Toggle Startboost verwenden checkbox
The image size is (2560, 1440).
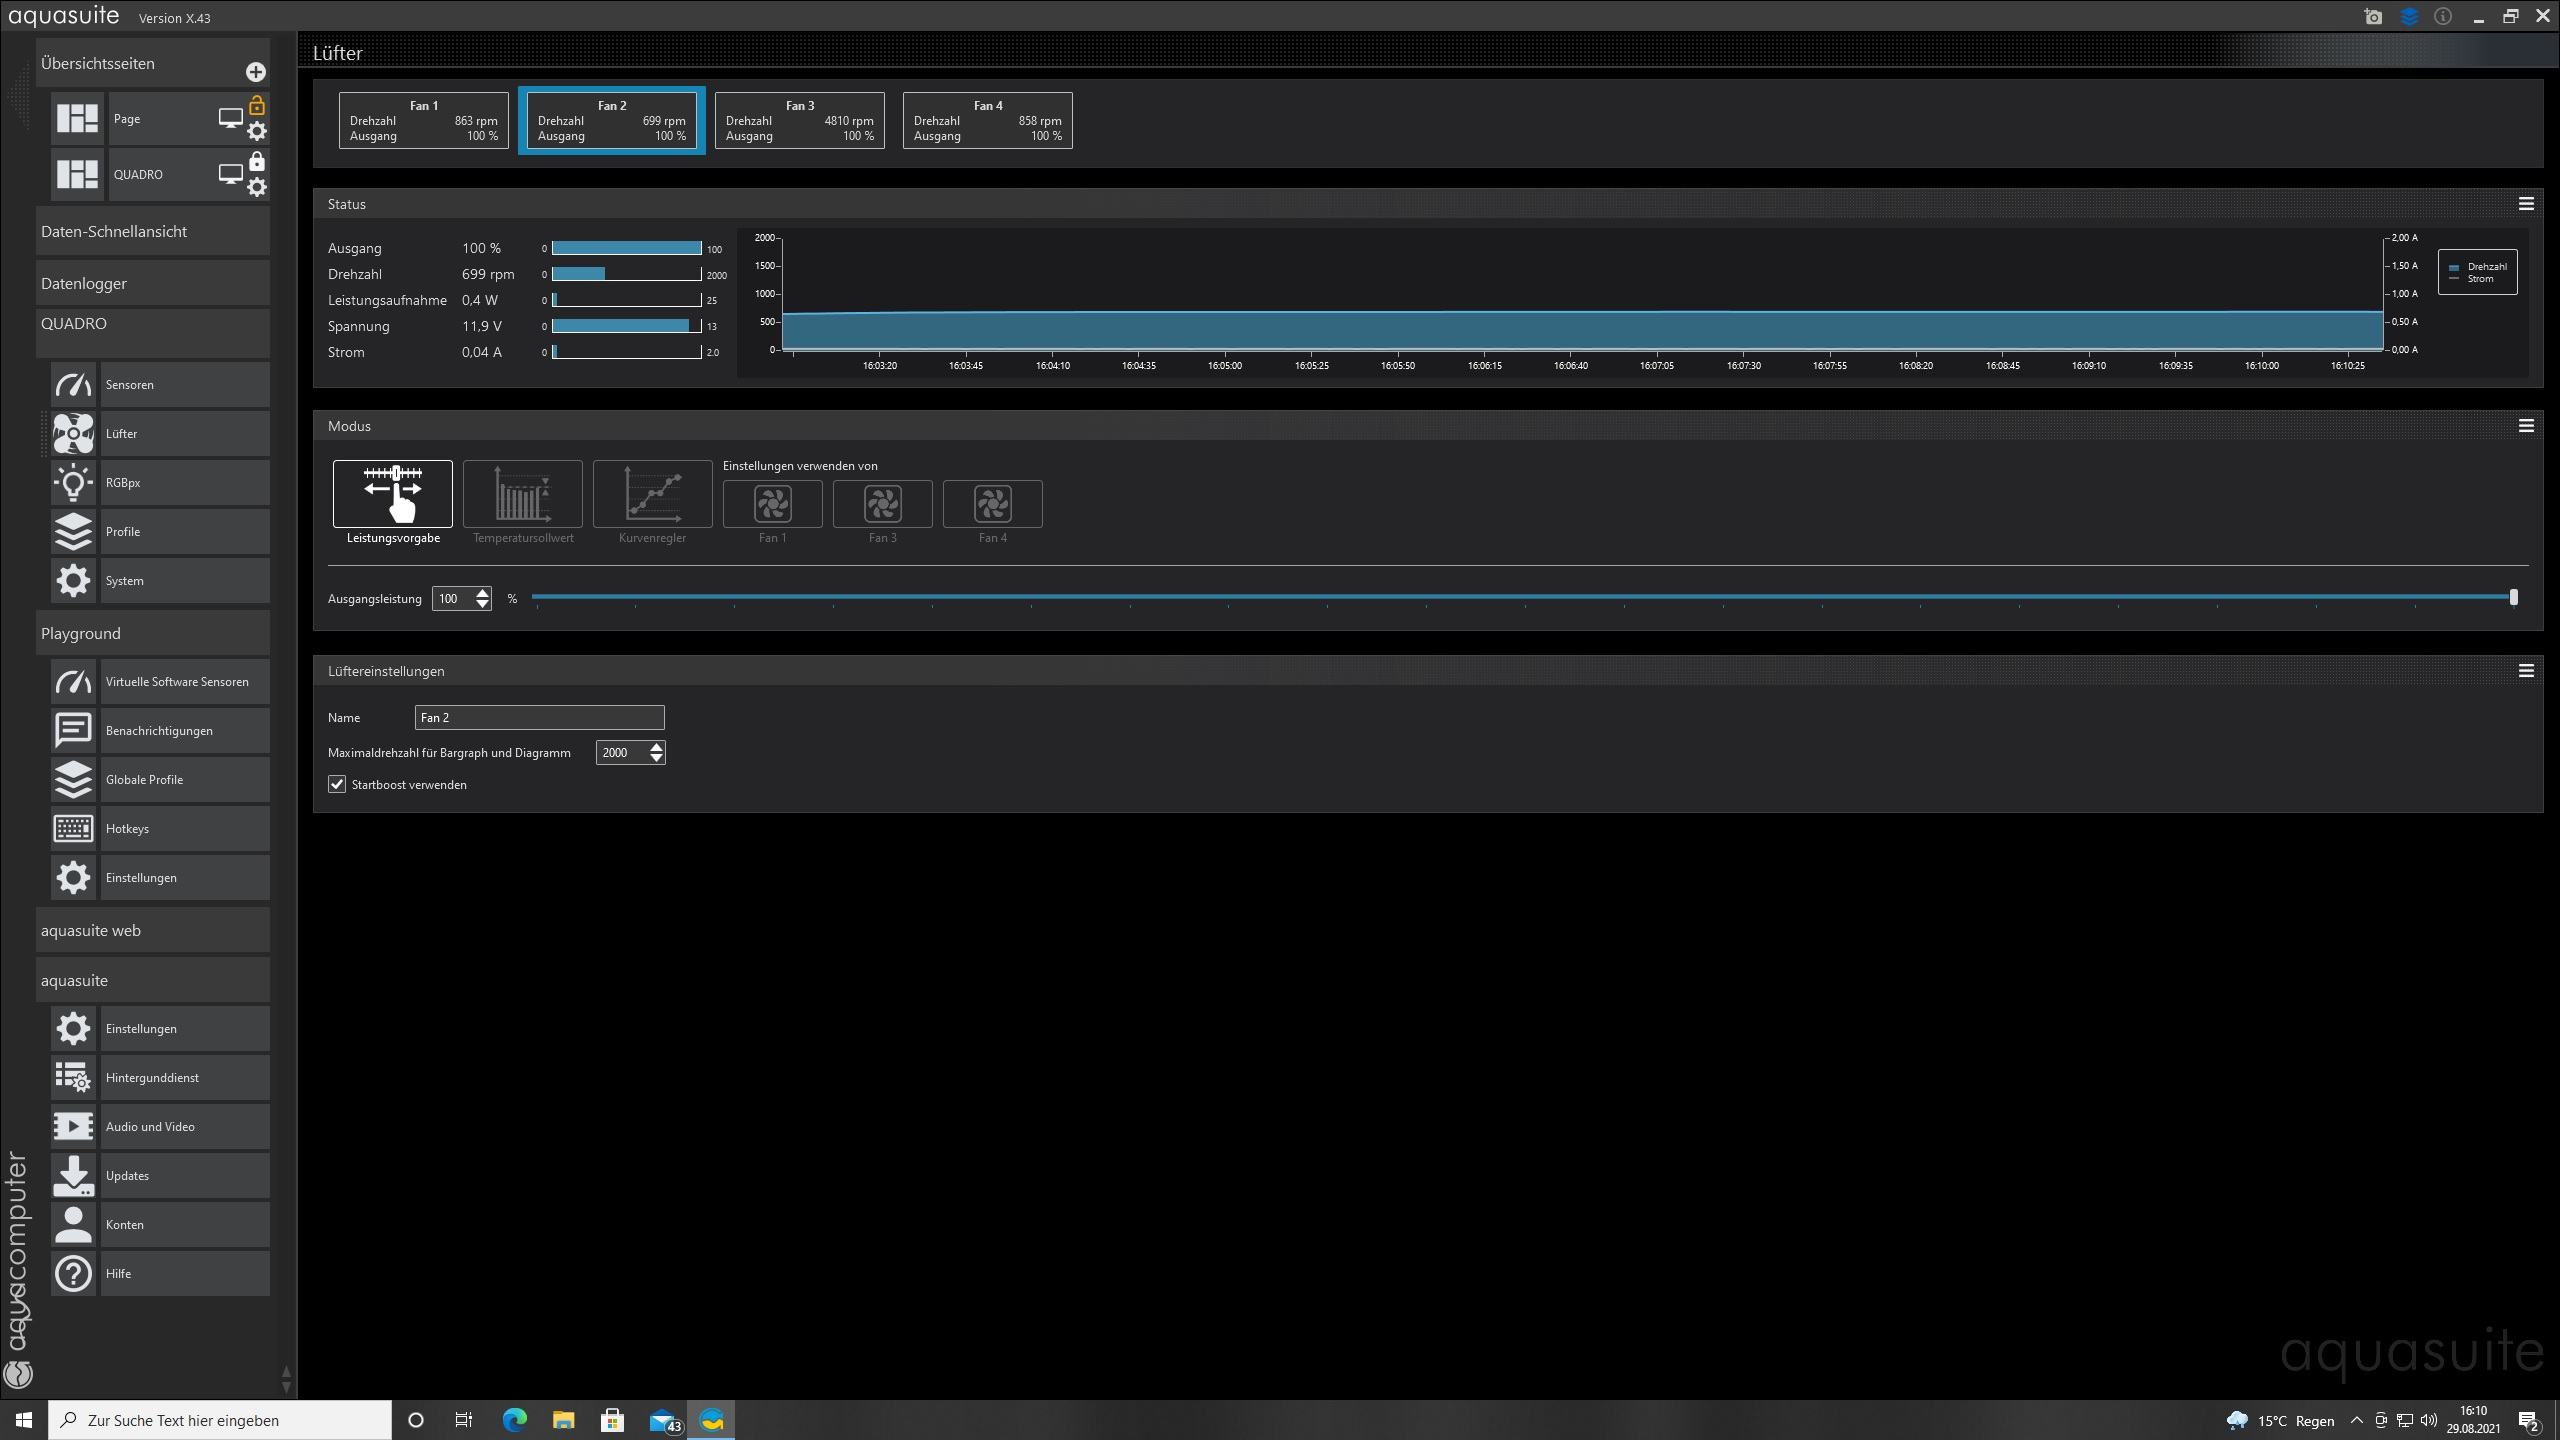337,785
